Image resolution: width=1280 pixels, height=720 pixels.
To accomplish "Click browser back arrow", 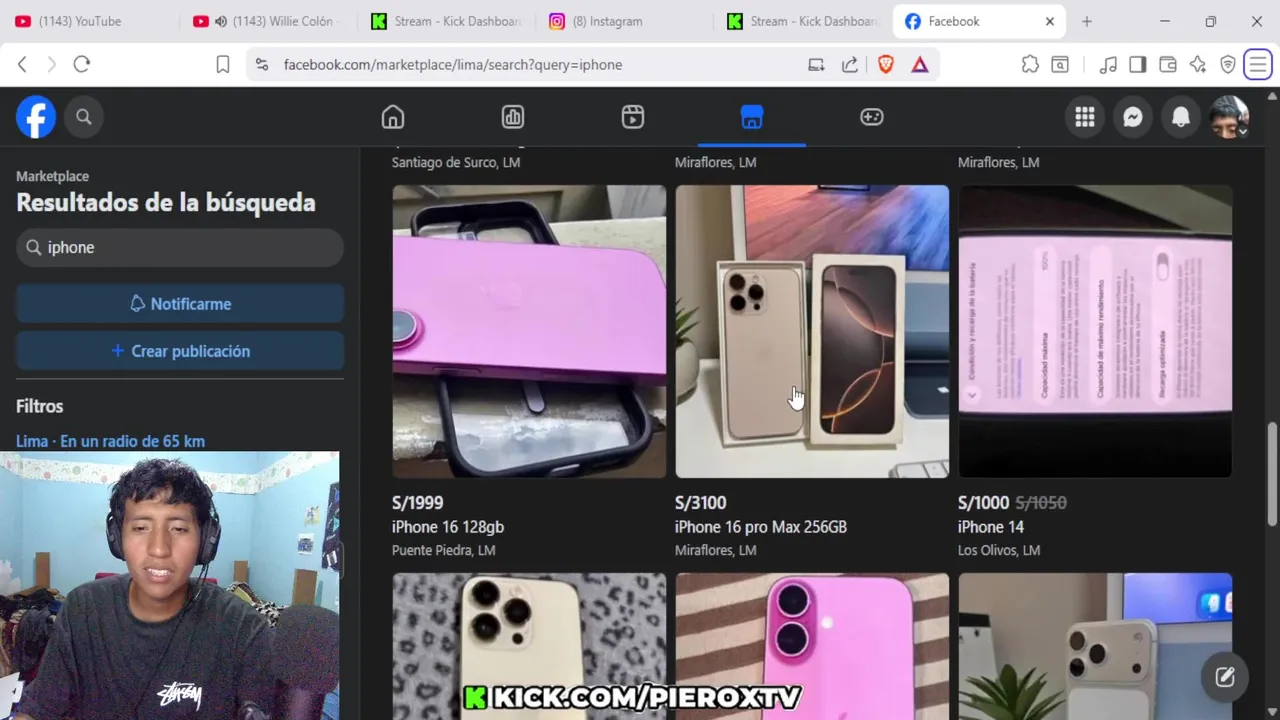I will coord(22,64).
